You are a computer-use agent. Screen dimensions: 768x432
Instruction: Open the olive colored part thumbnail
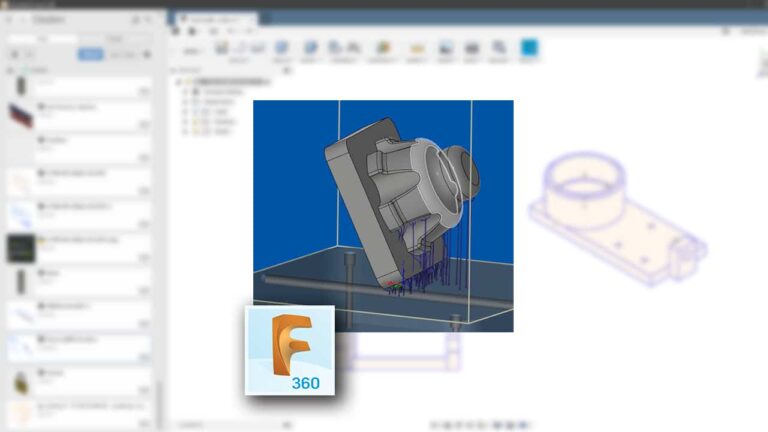(21, 382)
